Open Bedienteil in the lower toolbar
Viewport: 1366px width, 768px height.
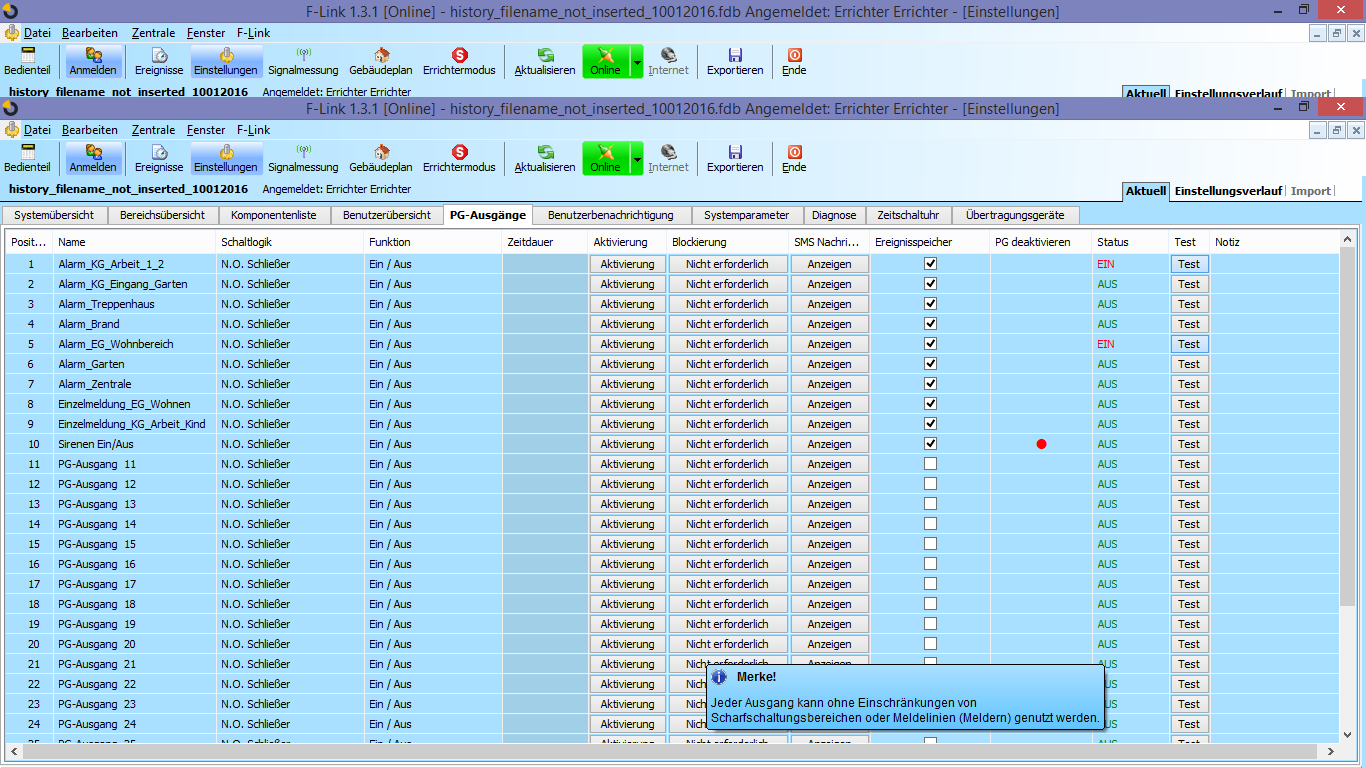click(x=27, y=158)
